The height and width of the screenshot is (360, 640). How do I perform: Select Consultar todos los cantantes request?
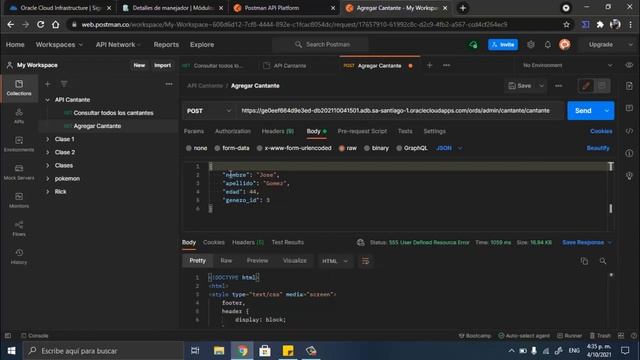[x=113, y=113]
